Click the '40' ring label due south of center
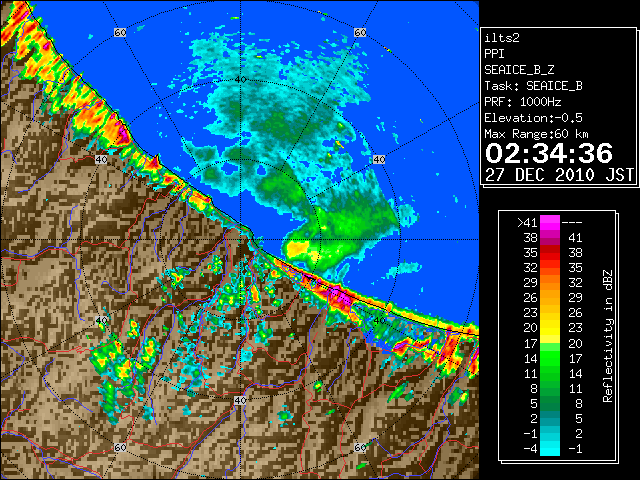This screenshot has width=640, height=480. 240,400
